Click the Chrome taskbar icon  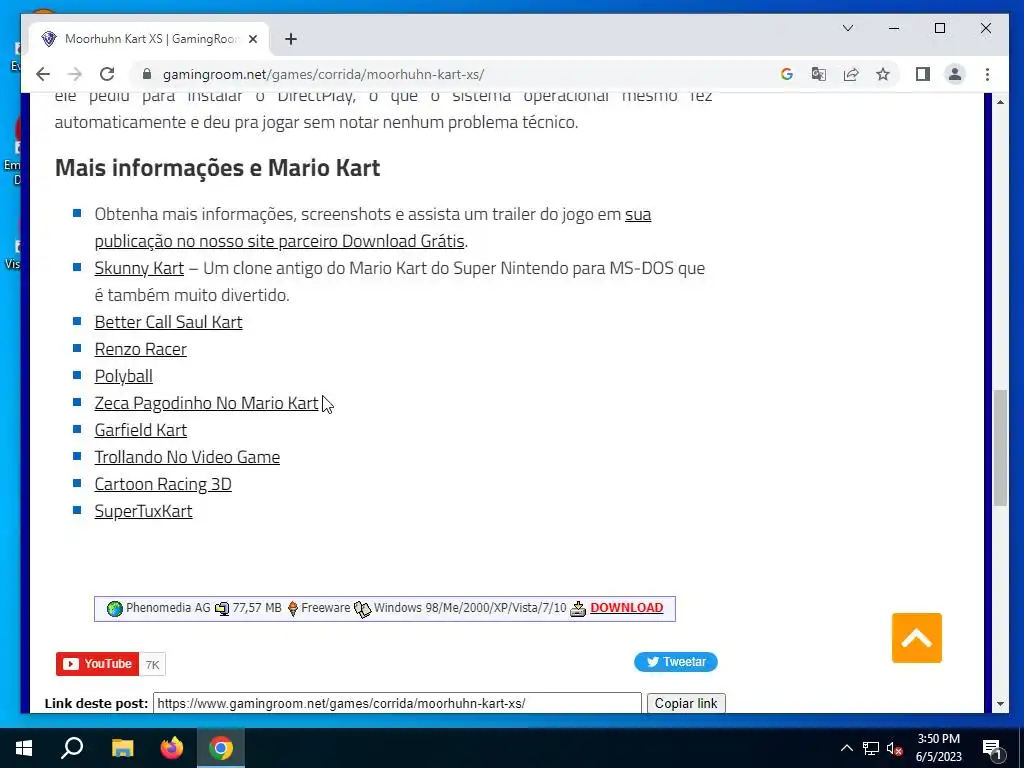coord(221,748)
